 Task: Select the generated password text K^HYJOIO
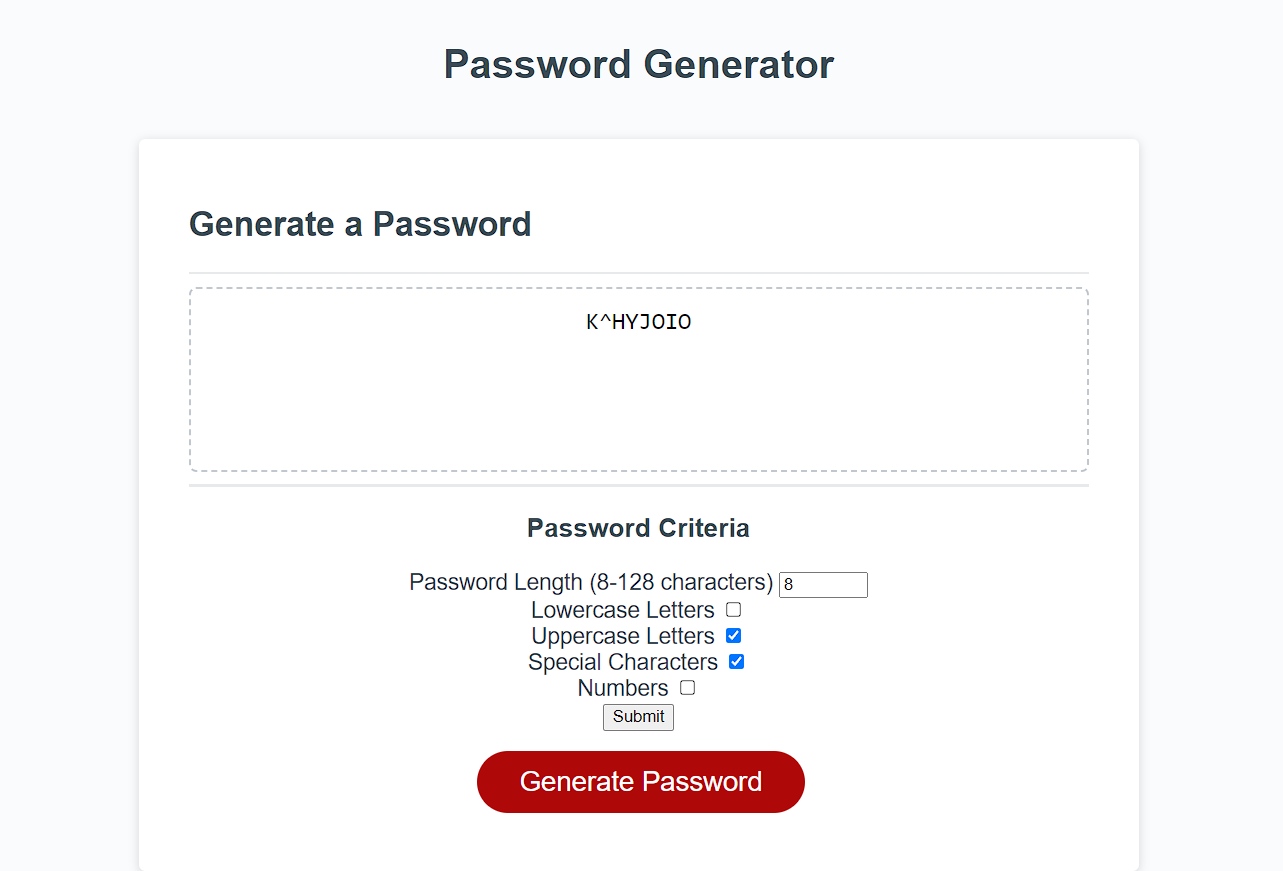[x=638, y=321]
